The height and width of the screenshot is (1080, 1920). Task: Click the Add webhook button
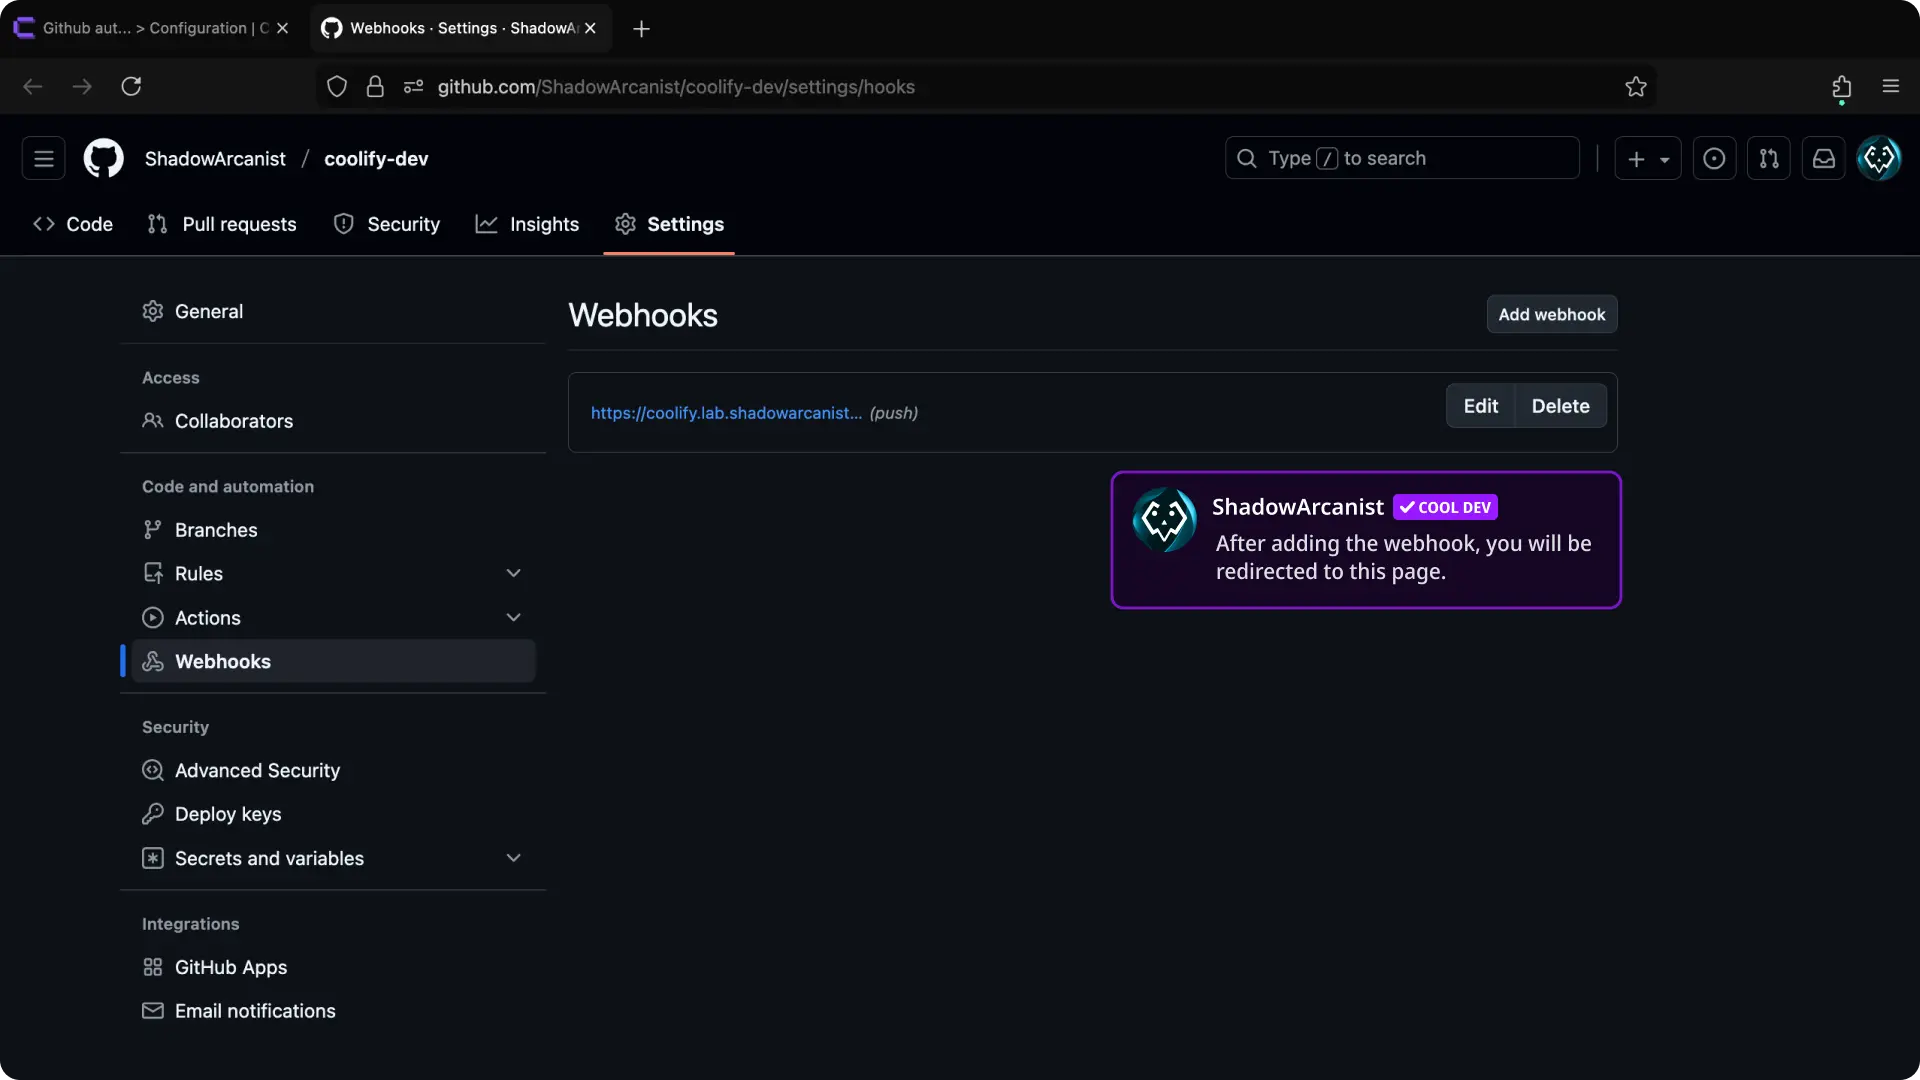(x=1551, y=314)
